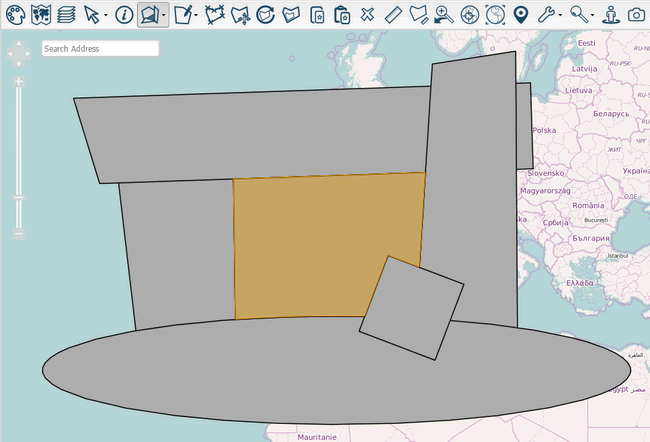
Task: Expand the draw/edit pencil dropdown arrow
Action: tap(195, 15)
